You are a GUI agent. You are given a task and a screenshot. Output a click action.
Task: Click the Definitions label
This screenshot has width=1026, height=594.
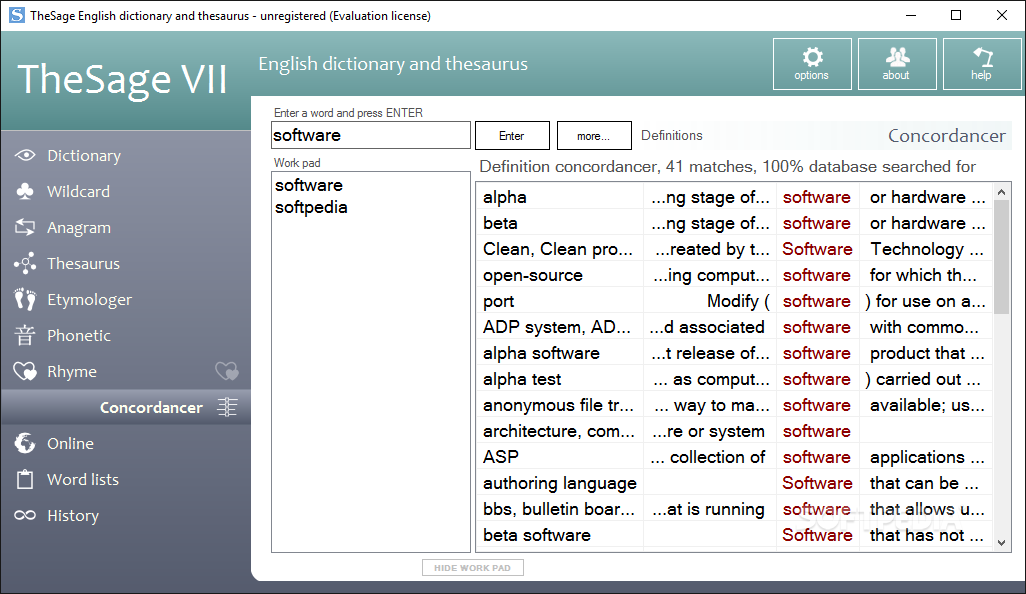[x=671, y=135]
